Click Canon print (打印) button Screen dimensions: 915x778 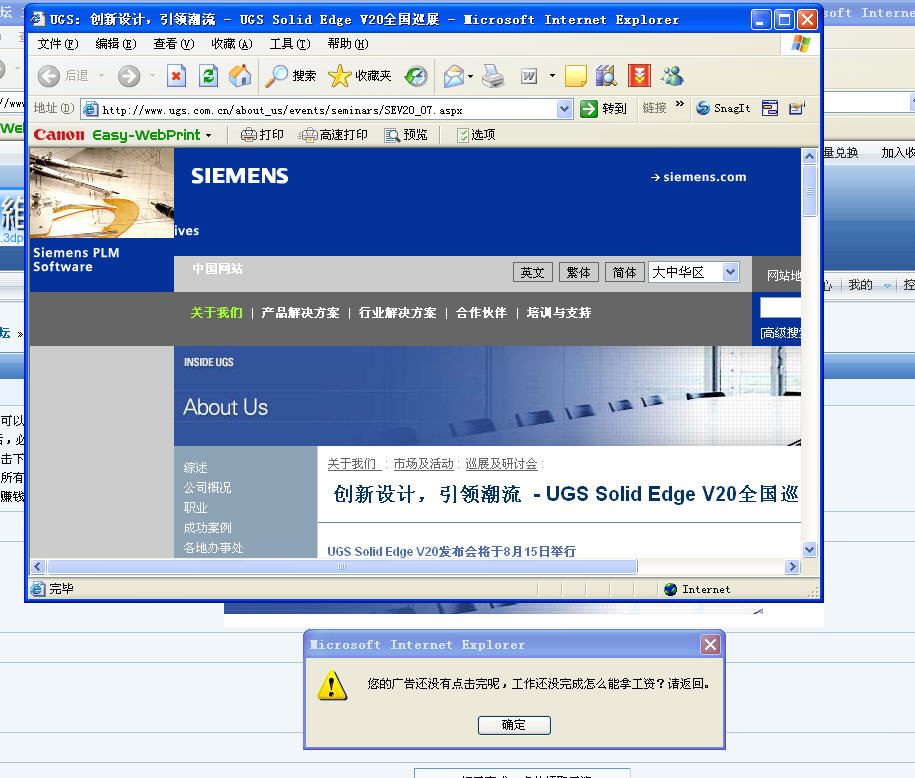tap(262, 135)
